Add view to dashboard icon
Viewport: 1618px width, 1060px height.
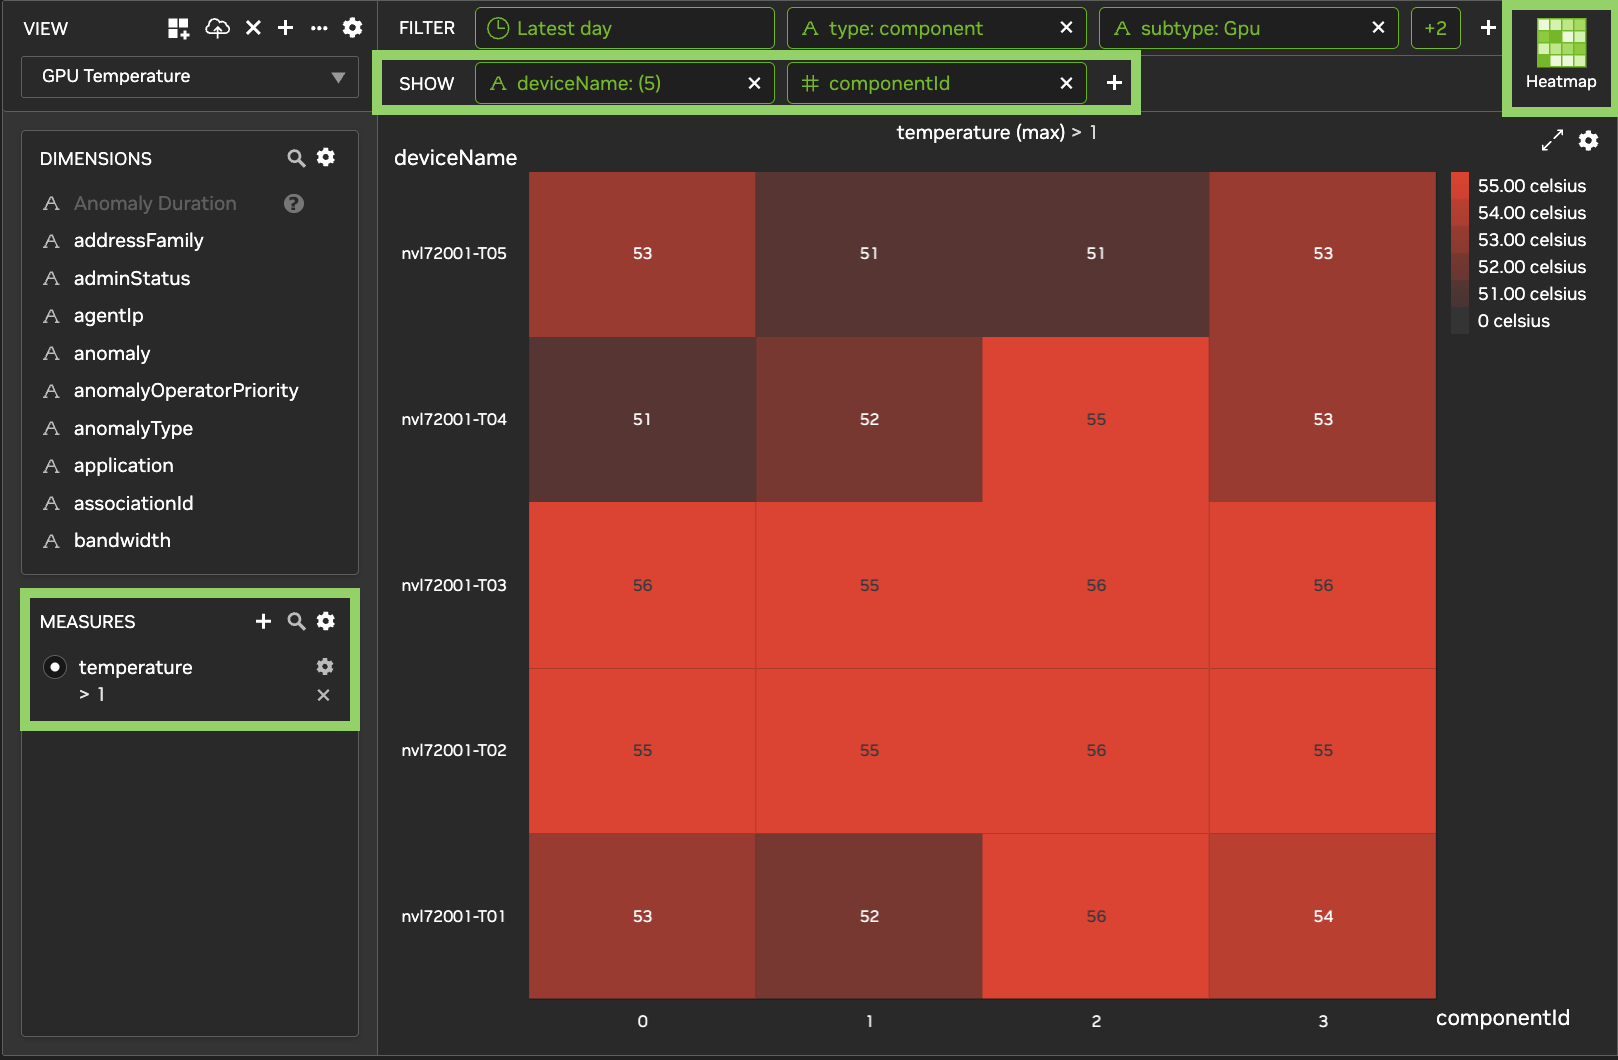pyautogui.click(x=178, y=28)
